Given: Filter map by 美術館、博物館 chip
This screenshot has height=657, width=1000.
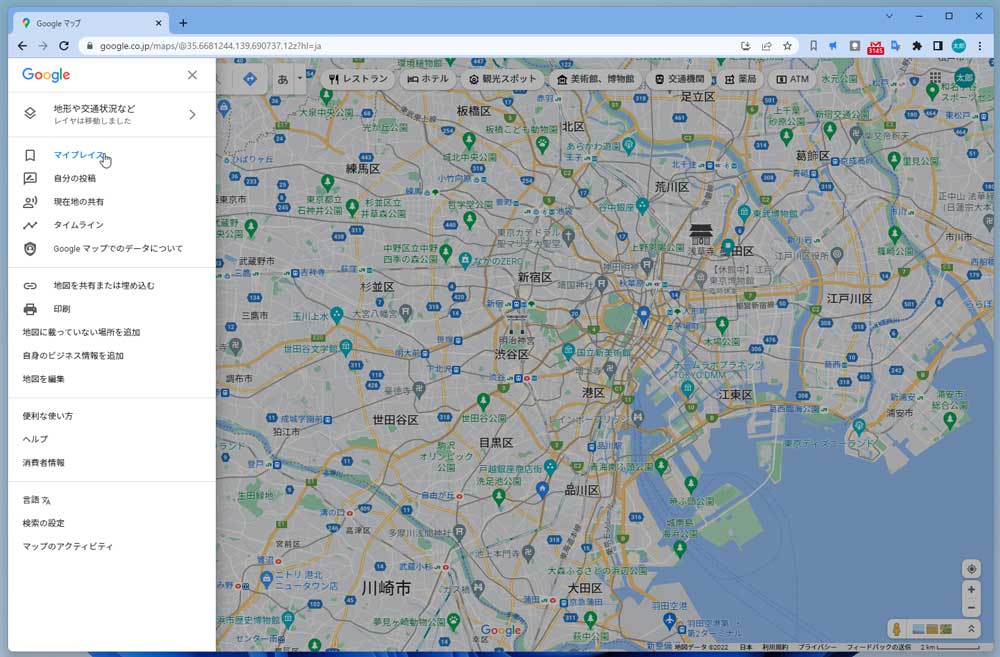Looking at the screenshot, I should click(596, 79).
